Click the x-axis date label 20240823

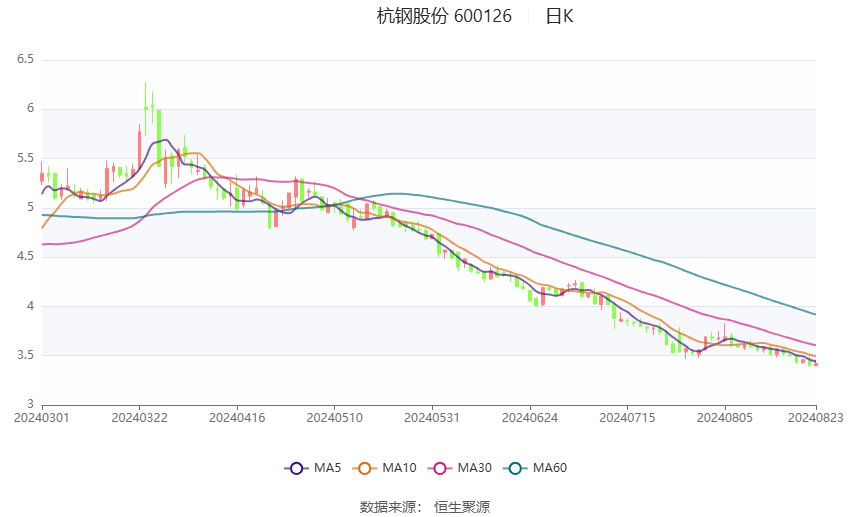point(815,418)
